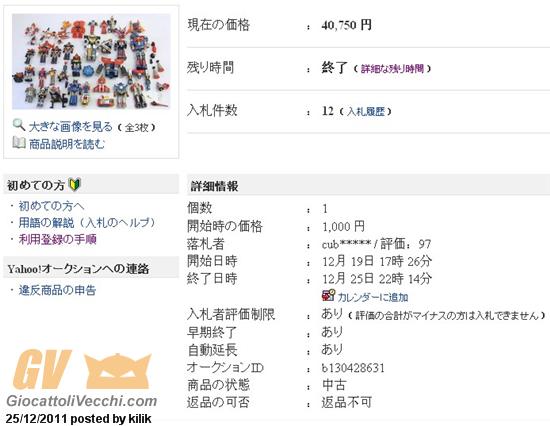Viewport: 550px width, 426px height.
Task: Click the GiocattoliVecchi.com watermark text
Action: [81, 401]
